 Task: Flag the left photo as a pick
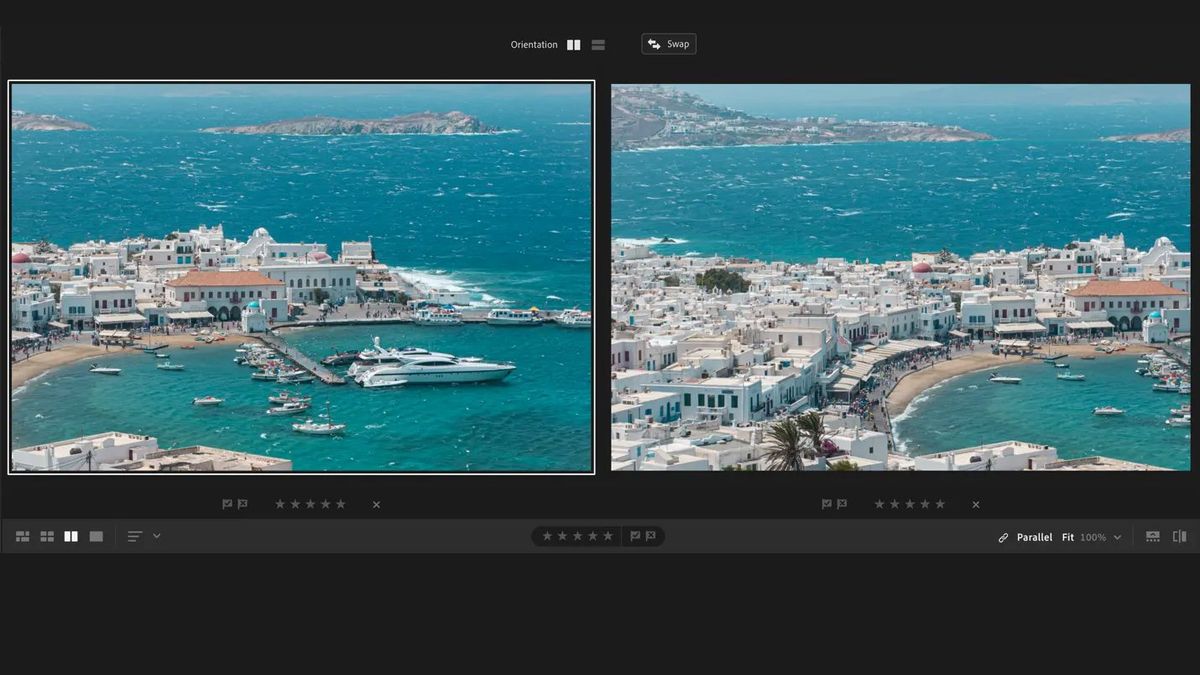coord(225,504)
